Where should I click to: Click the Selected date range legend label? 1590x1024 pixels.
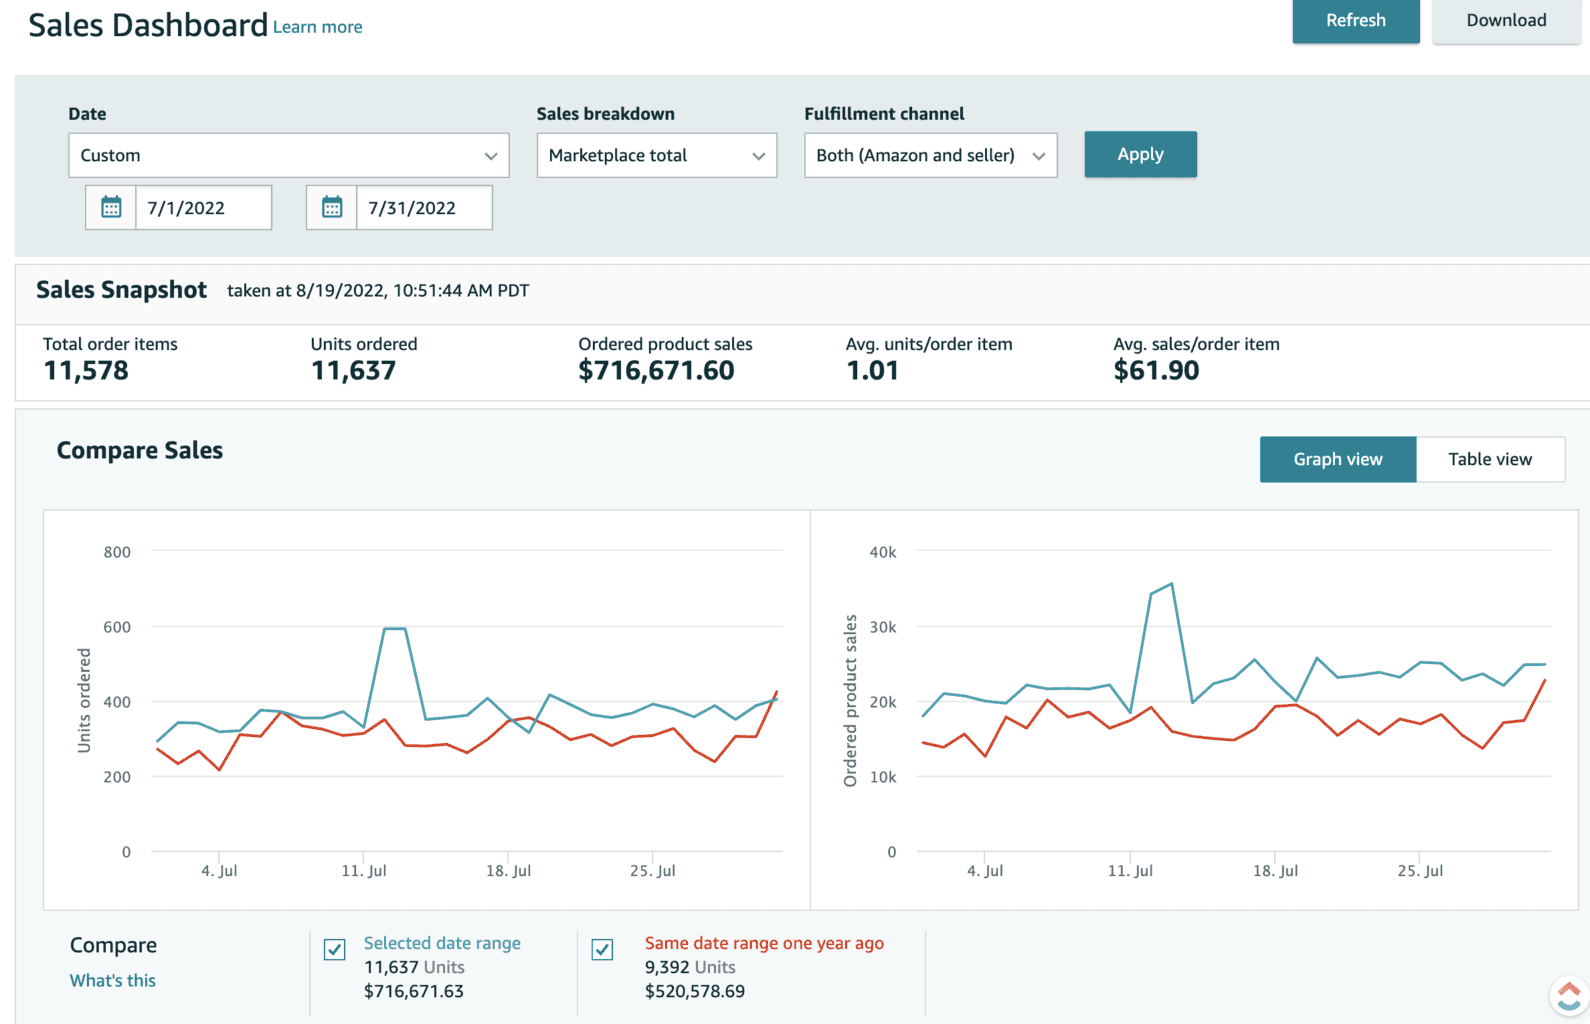click(442, 943)
